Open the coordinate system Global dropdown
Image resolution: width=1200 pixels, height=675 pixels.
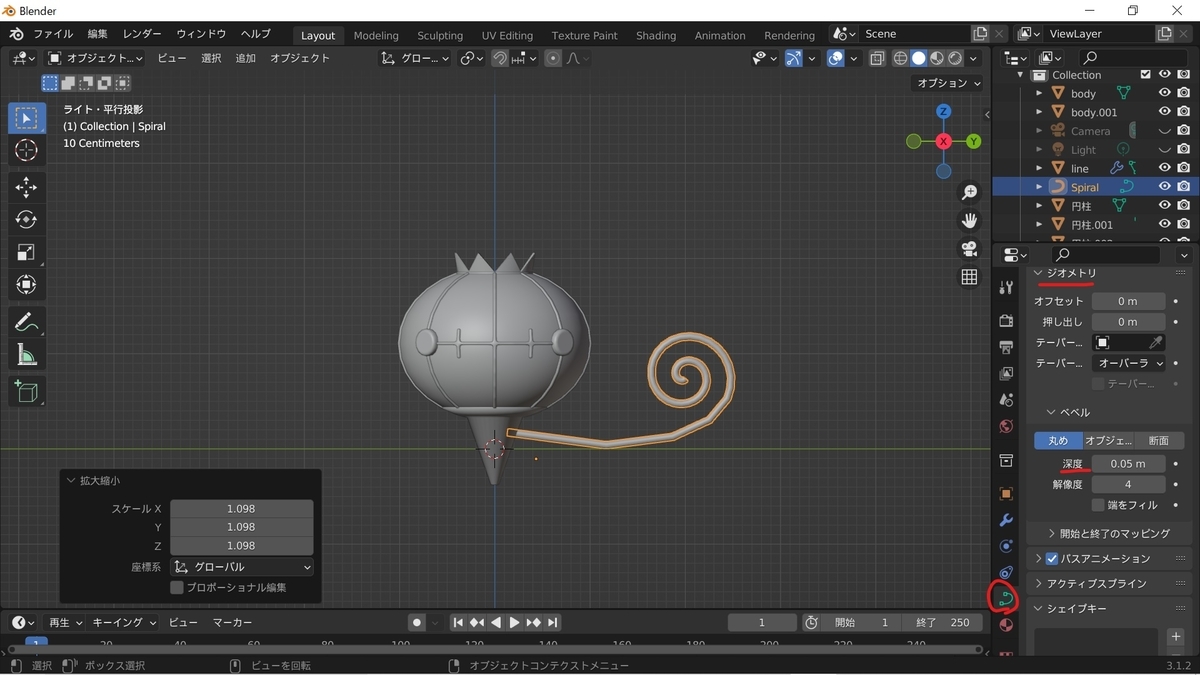coord(241,567)
